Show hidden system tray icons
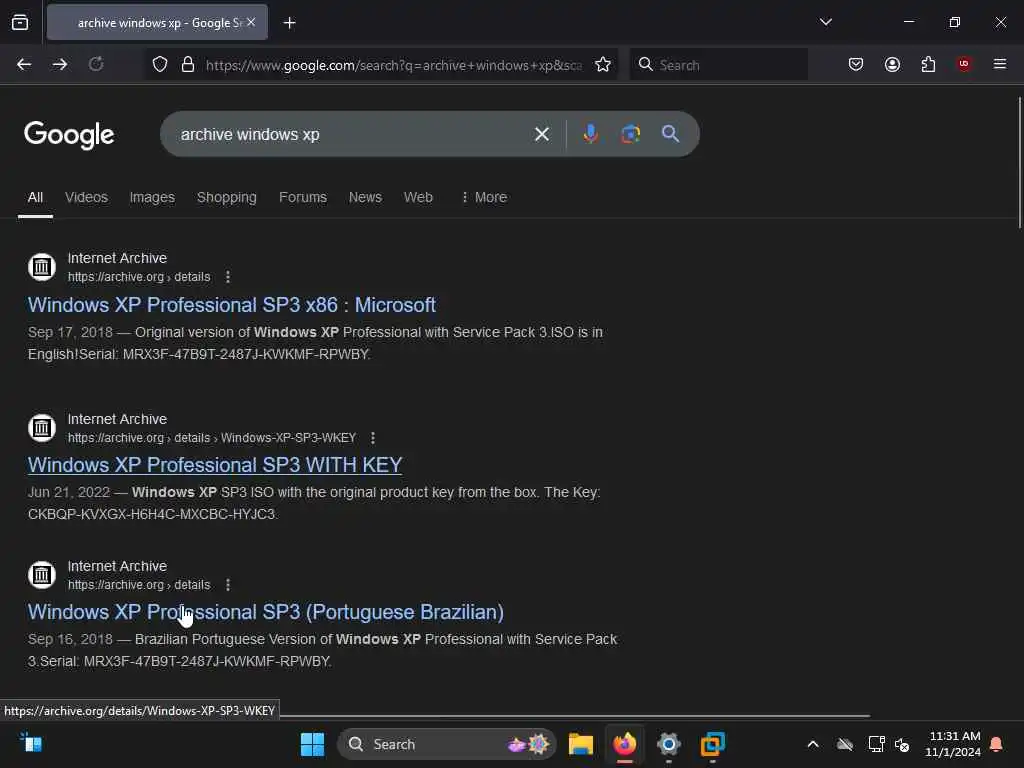The width and height of the screenshot is (1024, 768). click(x=813, y=744)
